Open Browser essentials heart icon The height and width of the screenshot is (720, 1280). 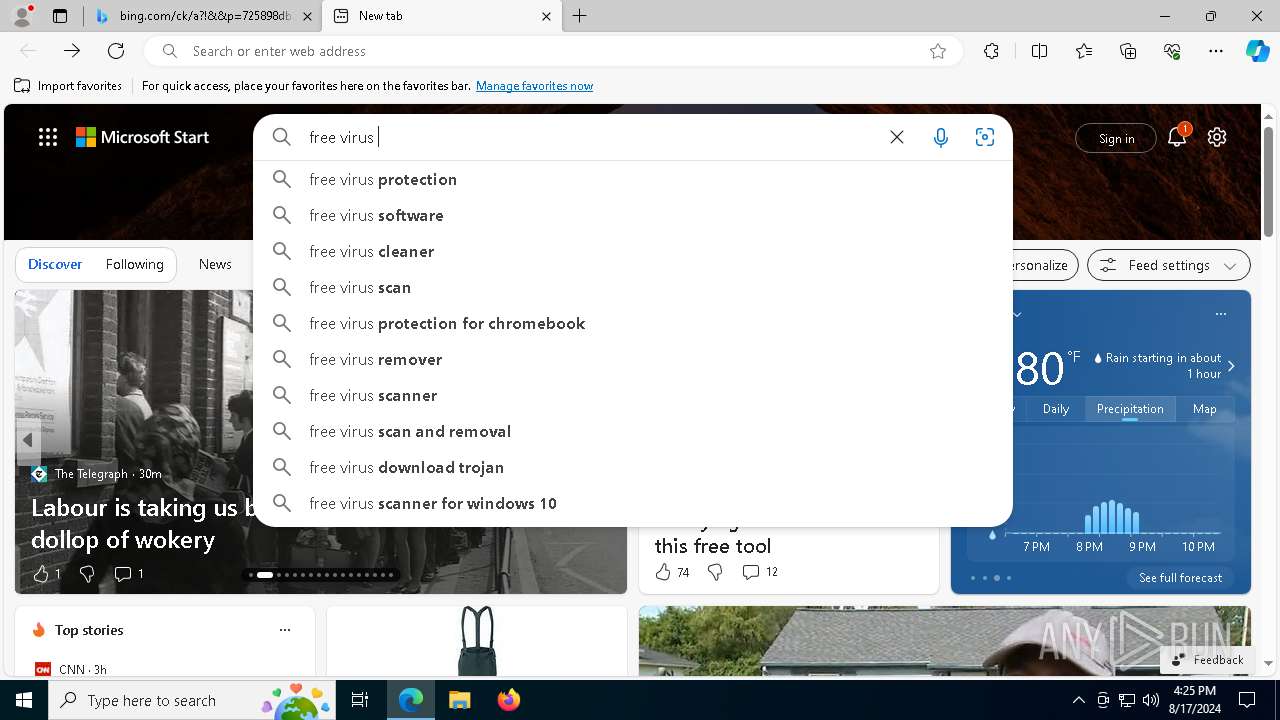coord(1172,51)
